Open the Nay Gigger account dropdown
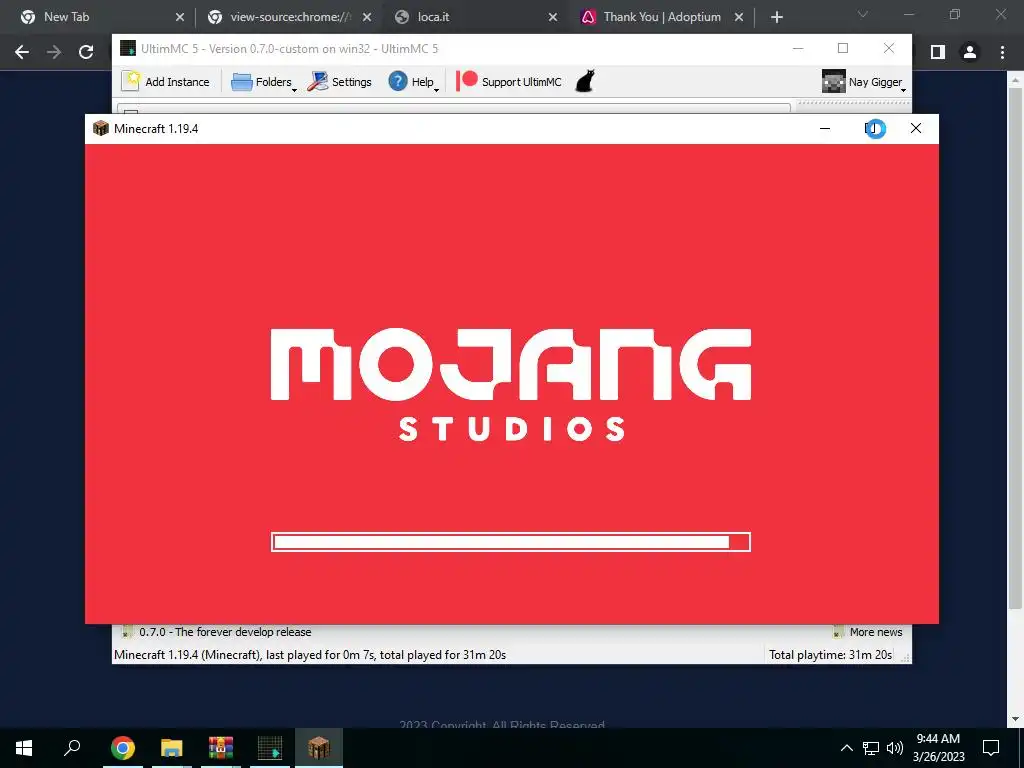This screenshot has width=1024, height=768. coord(863,82)
